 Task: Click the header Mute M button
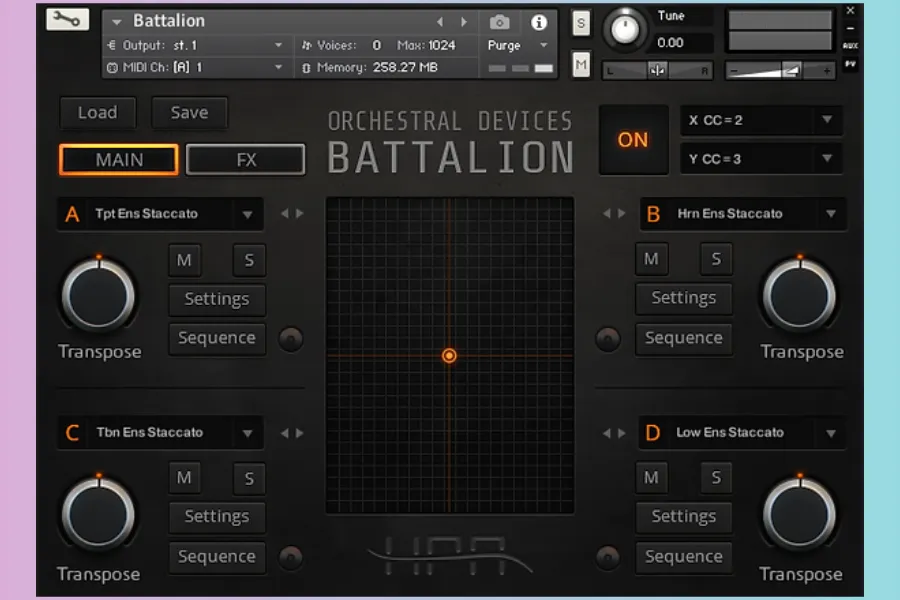point(581,65)
